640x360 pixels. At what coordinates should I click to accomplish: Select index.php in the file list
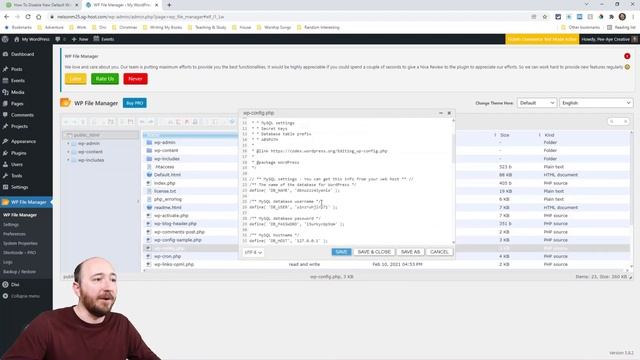click(164, 183)
